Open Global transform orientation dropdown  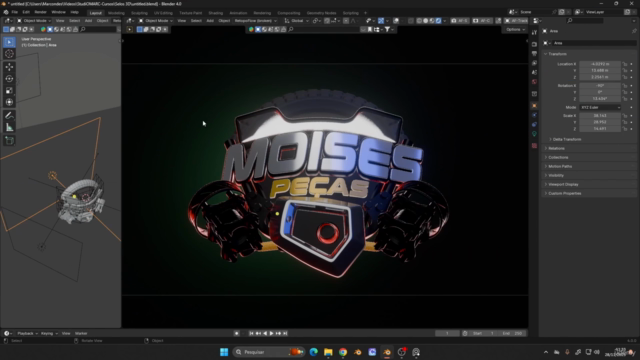point(297,20)
